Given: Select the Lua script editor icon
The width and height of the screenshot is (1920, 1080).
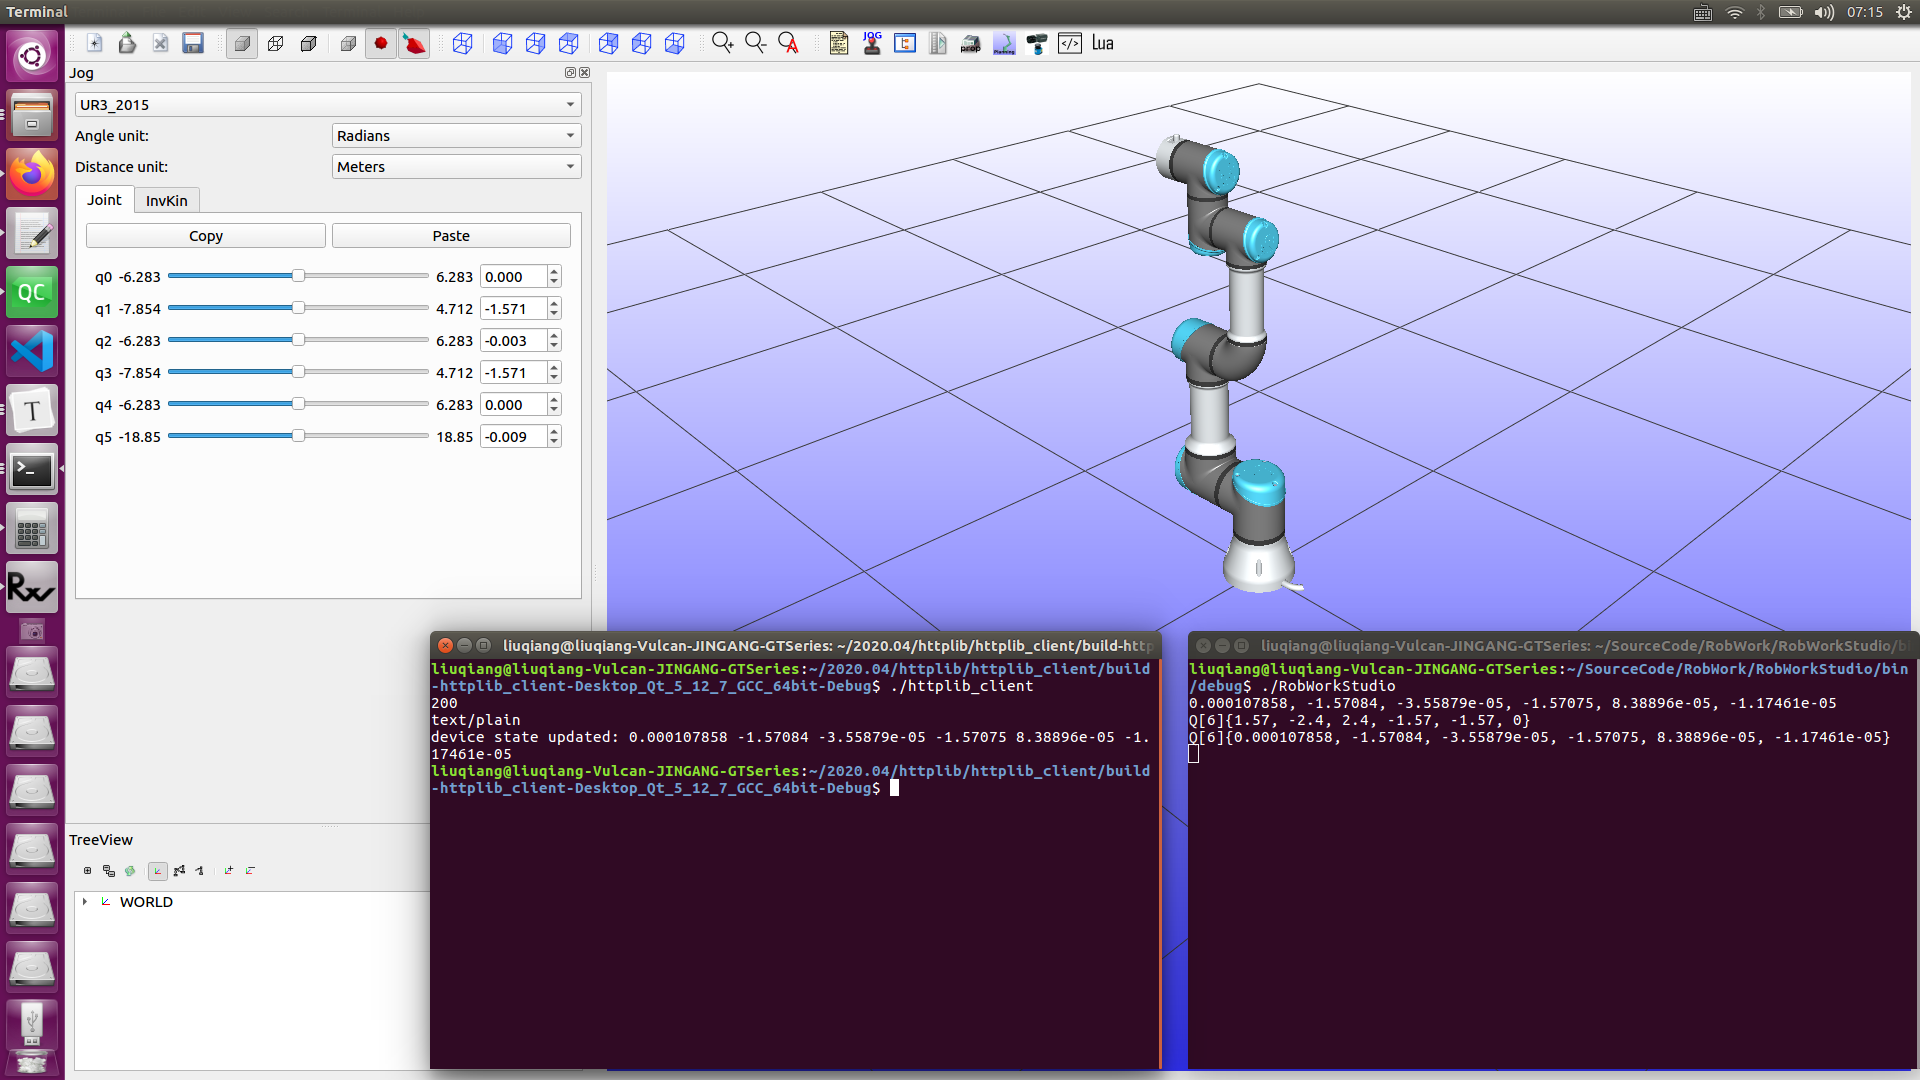Looking at the screenshot, I should point(1102,43).
